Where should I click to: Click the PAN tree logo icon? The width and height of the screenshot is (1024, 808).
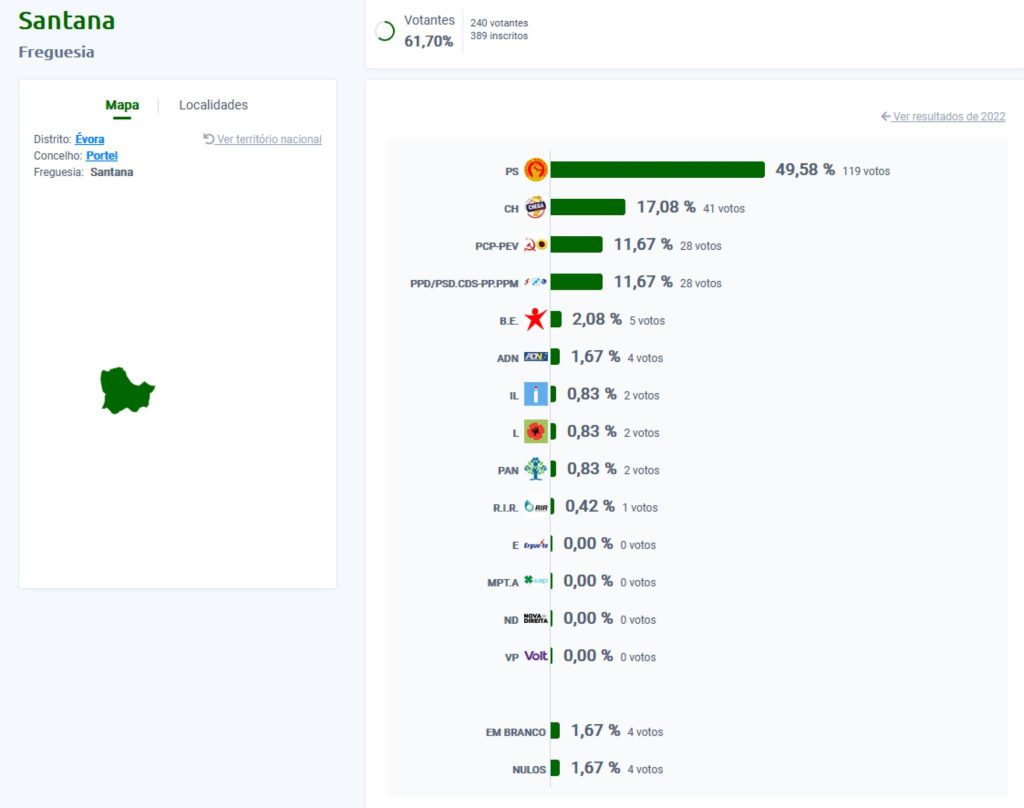[536, 469]
